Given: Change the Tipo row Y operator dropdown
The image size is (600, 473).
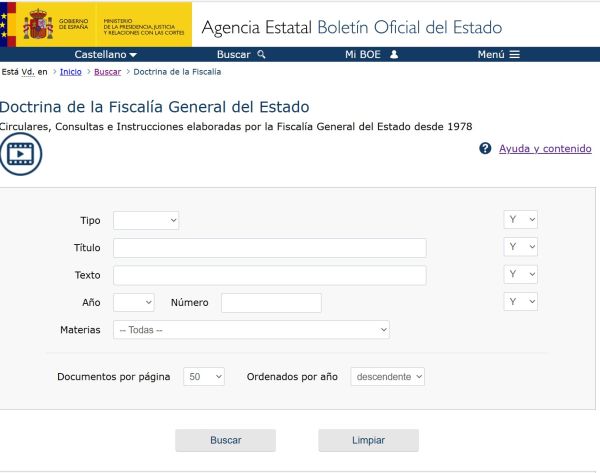Looking at the screenshot, I should pos(520,220).
